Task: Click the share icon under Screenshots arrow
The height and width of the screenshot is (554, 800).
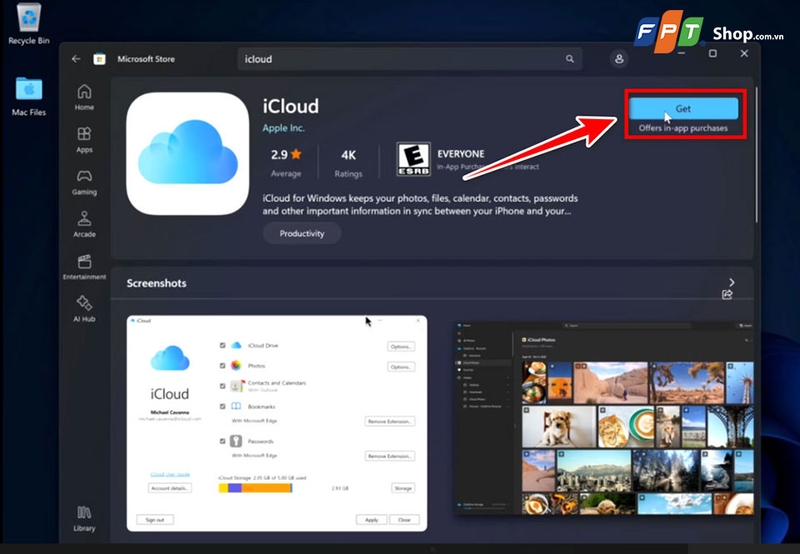Action: point(727,294)
